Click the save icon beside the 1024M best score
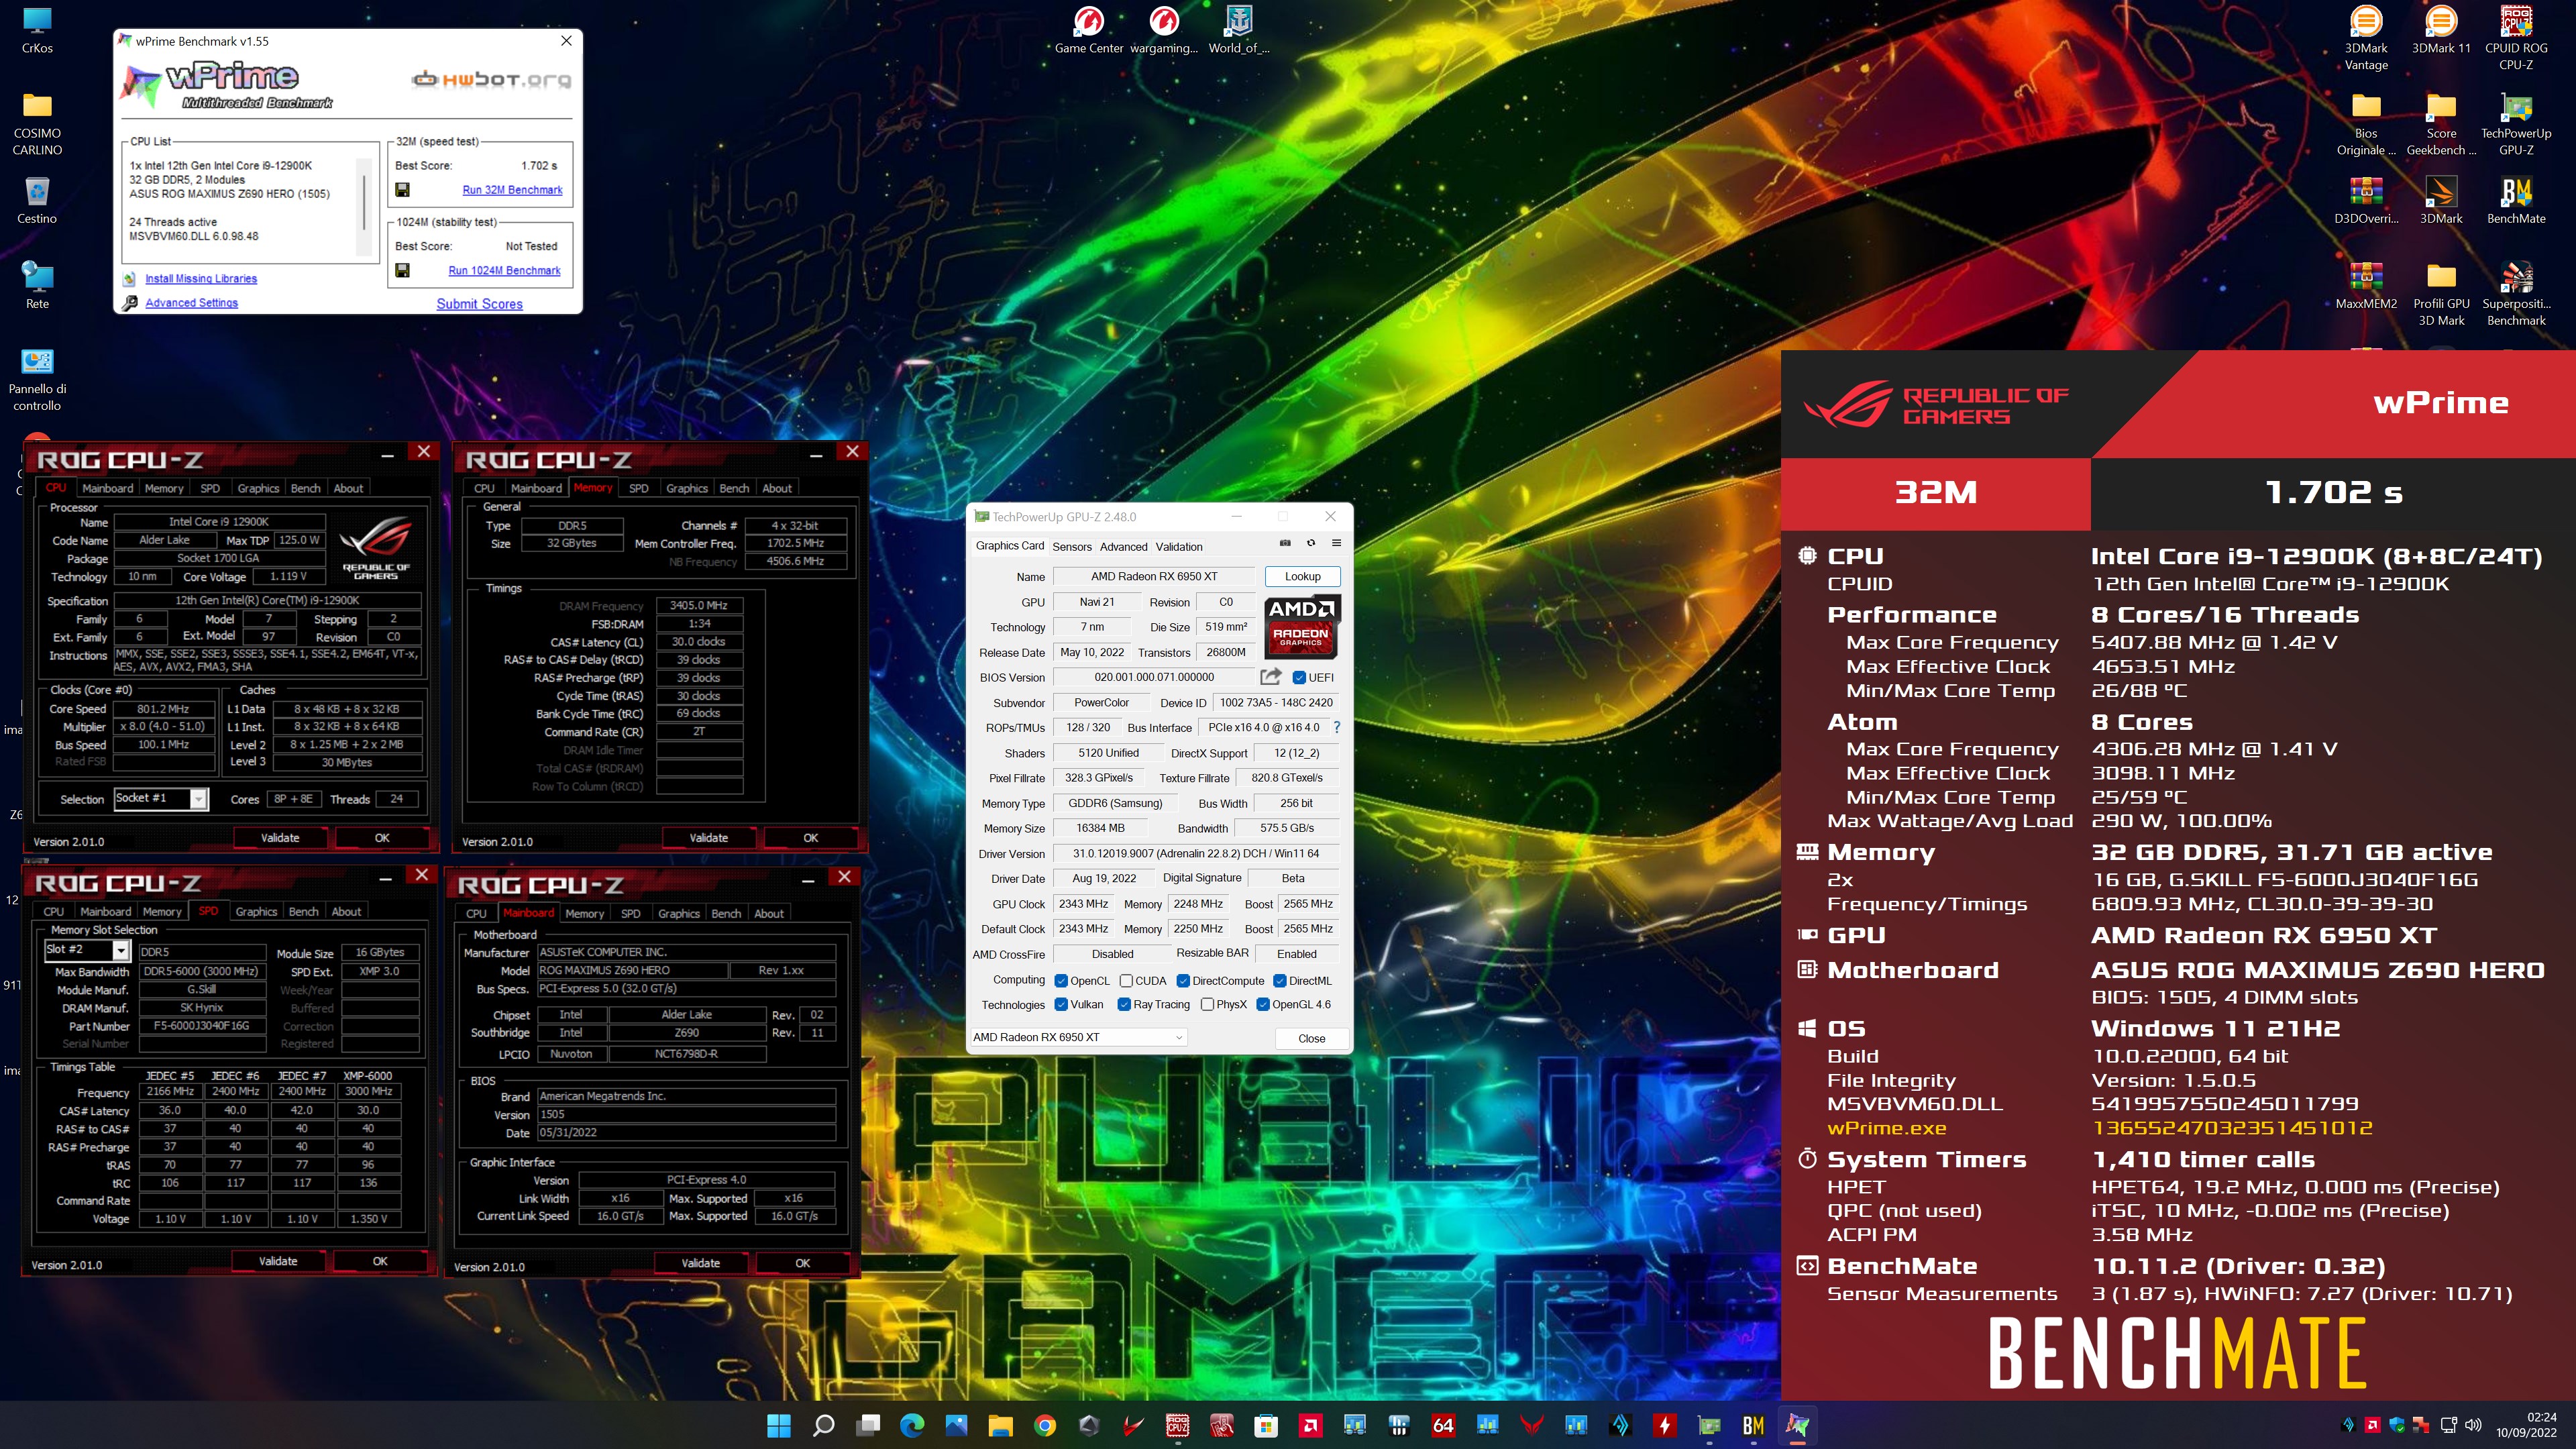 [x=402, y=270]
